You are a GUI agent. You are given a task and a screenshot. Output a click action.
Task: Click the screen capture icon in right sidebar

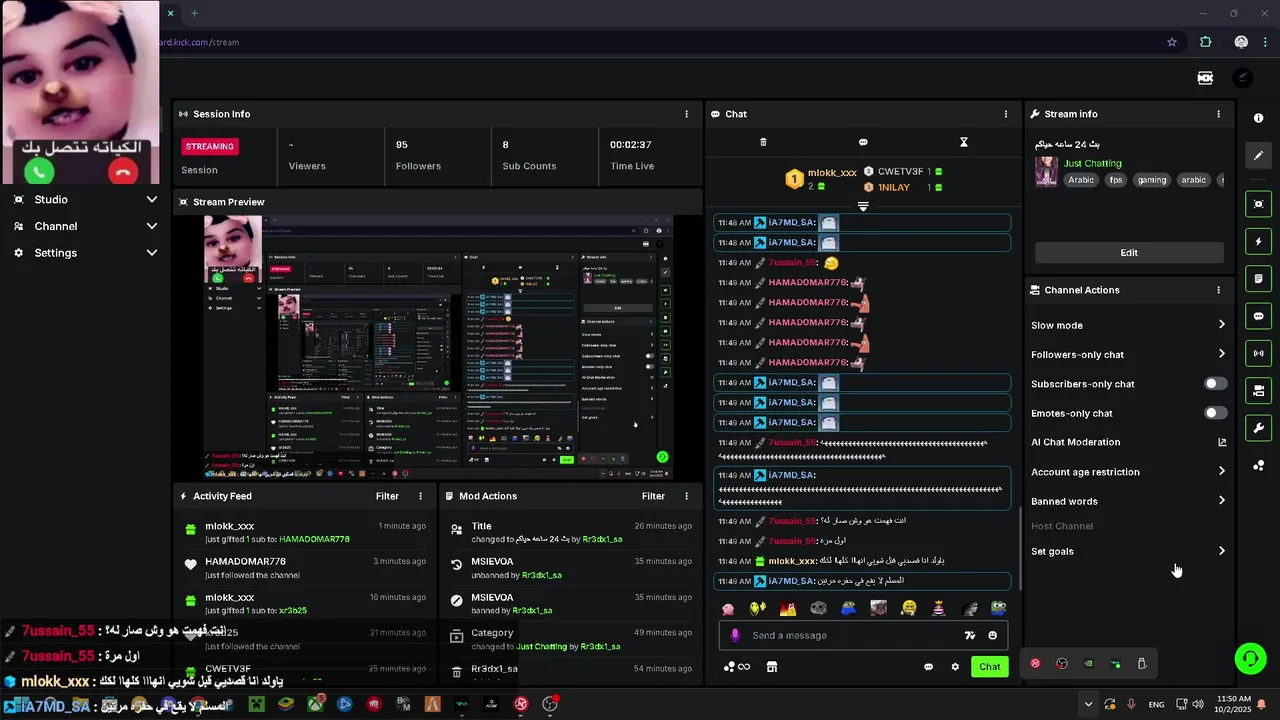click(1258, 204)
